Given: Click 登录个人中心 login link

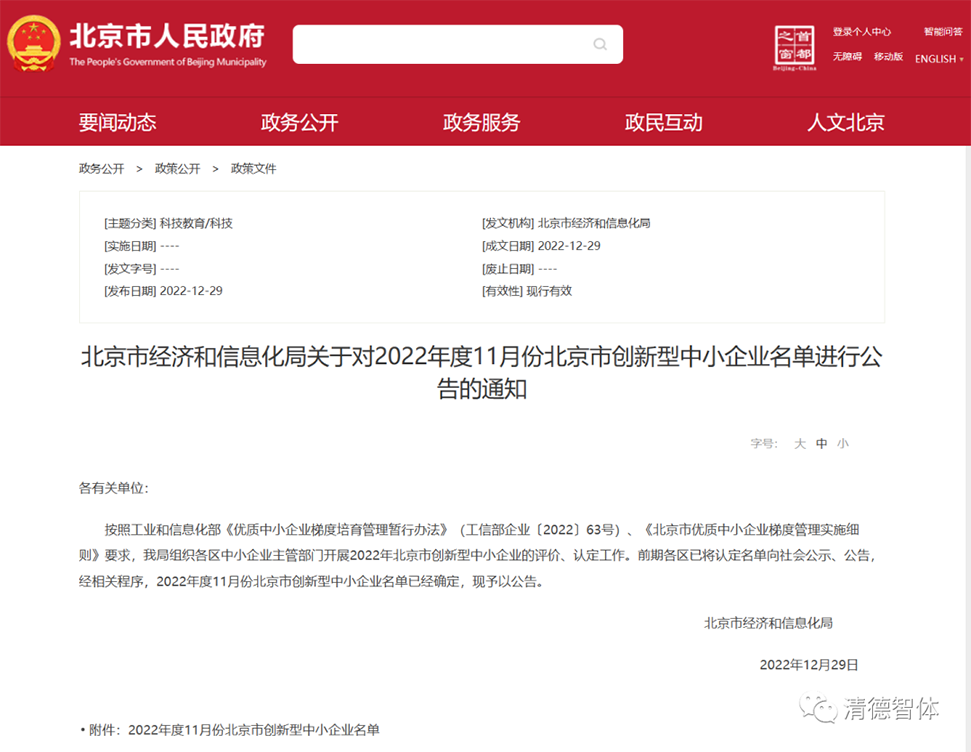Looking at the screenshot, I should point(861,32).
